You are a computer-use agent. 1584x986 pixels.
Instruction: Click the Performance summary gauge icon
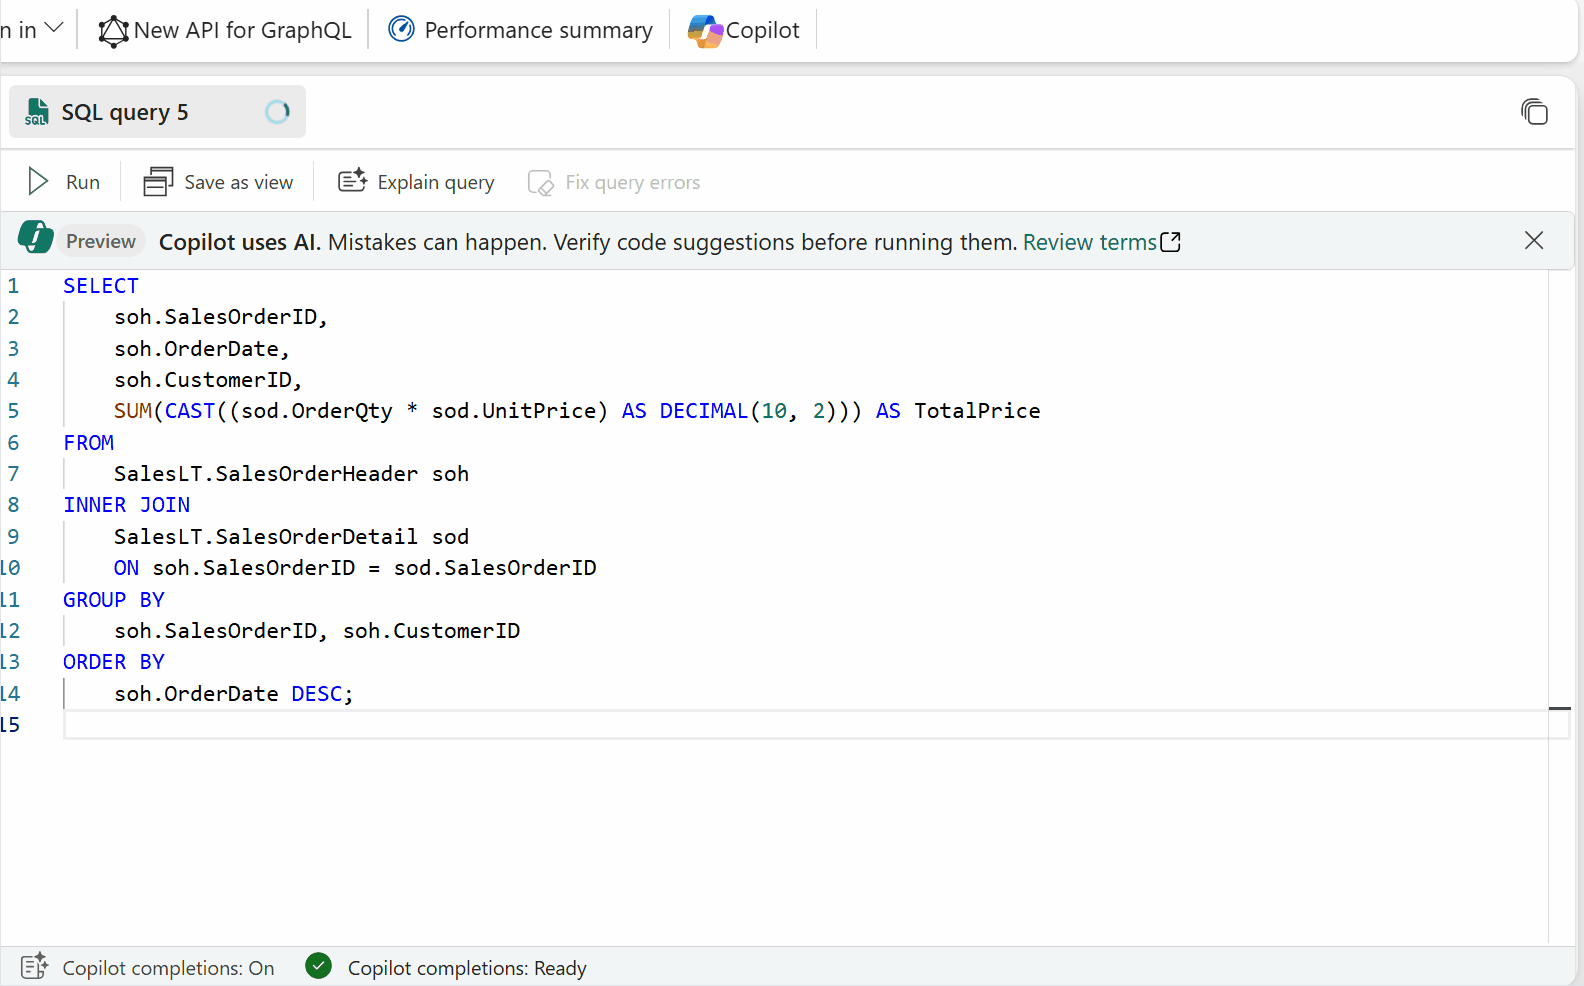point(401,29)
